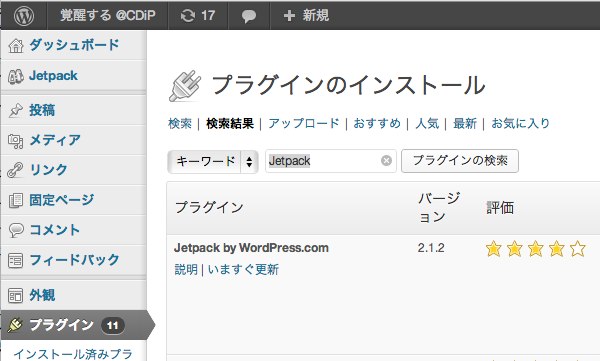Click the 固定ページ pages icon
The width and height of the screenshot is (600, 361).
tap(16, 200)
